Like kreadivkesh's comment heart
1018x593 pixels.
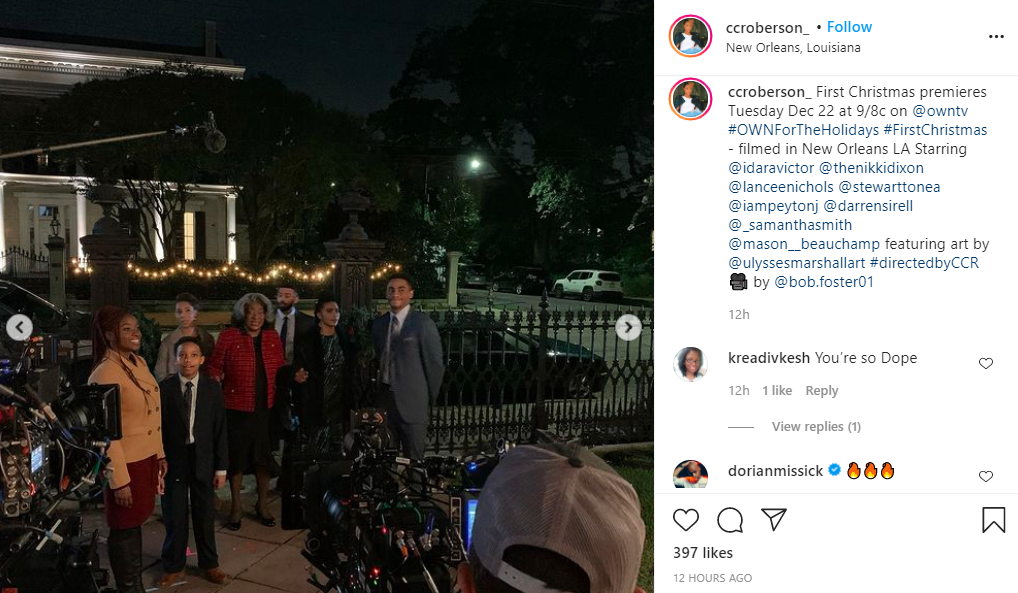[x=986, y=363]
